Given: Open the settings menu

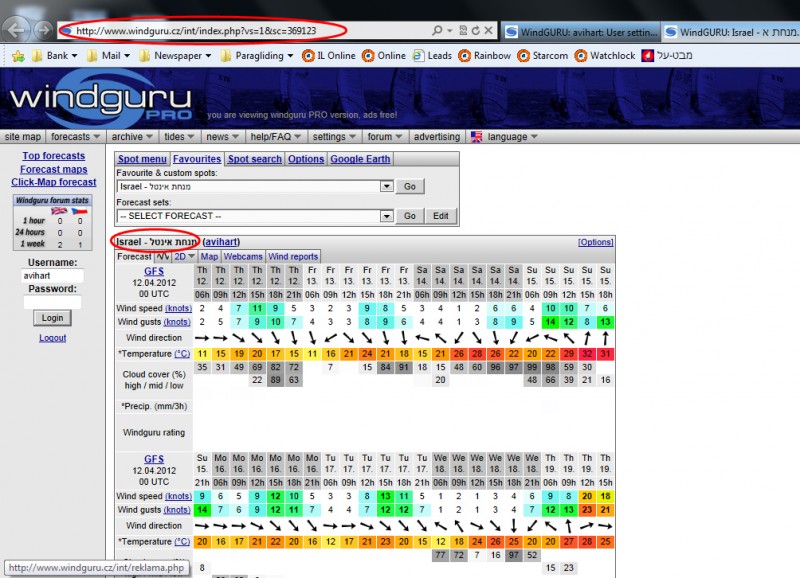Looking at the screenshot, I should (x=334, y=137).
